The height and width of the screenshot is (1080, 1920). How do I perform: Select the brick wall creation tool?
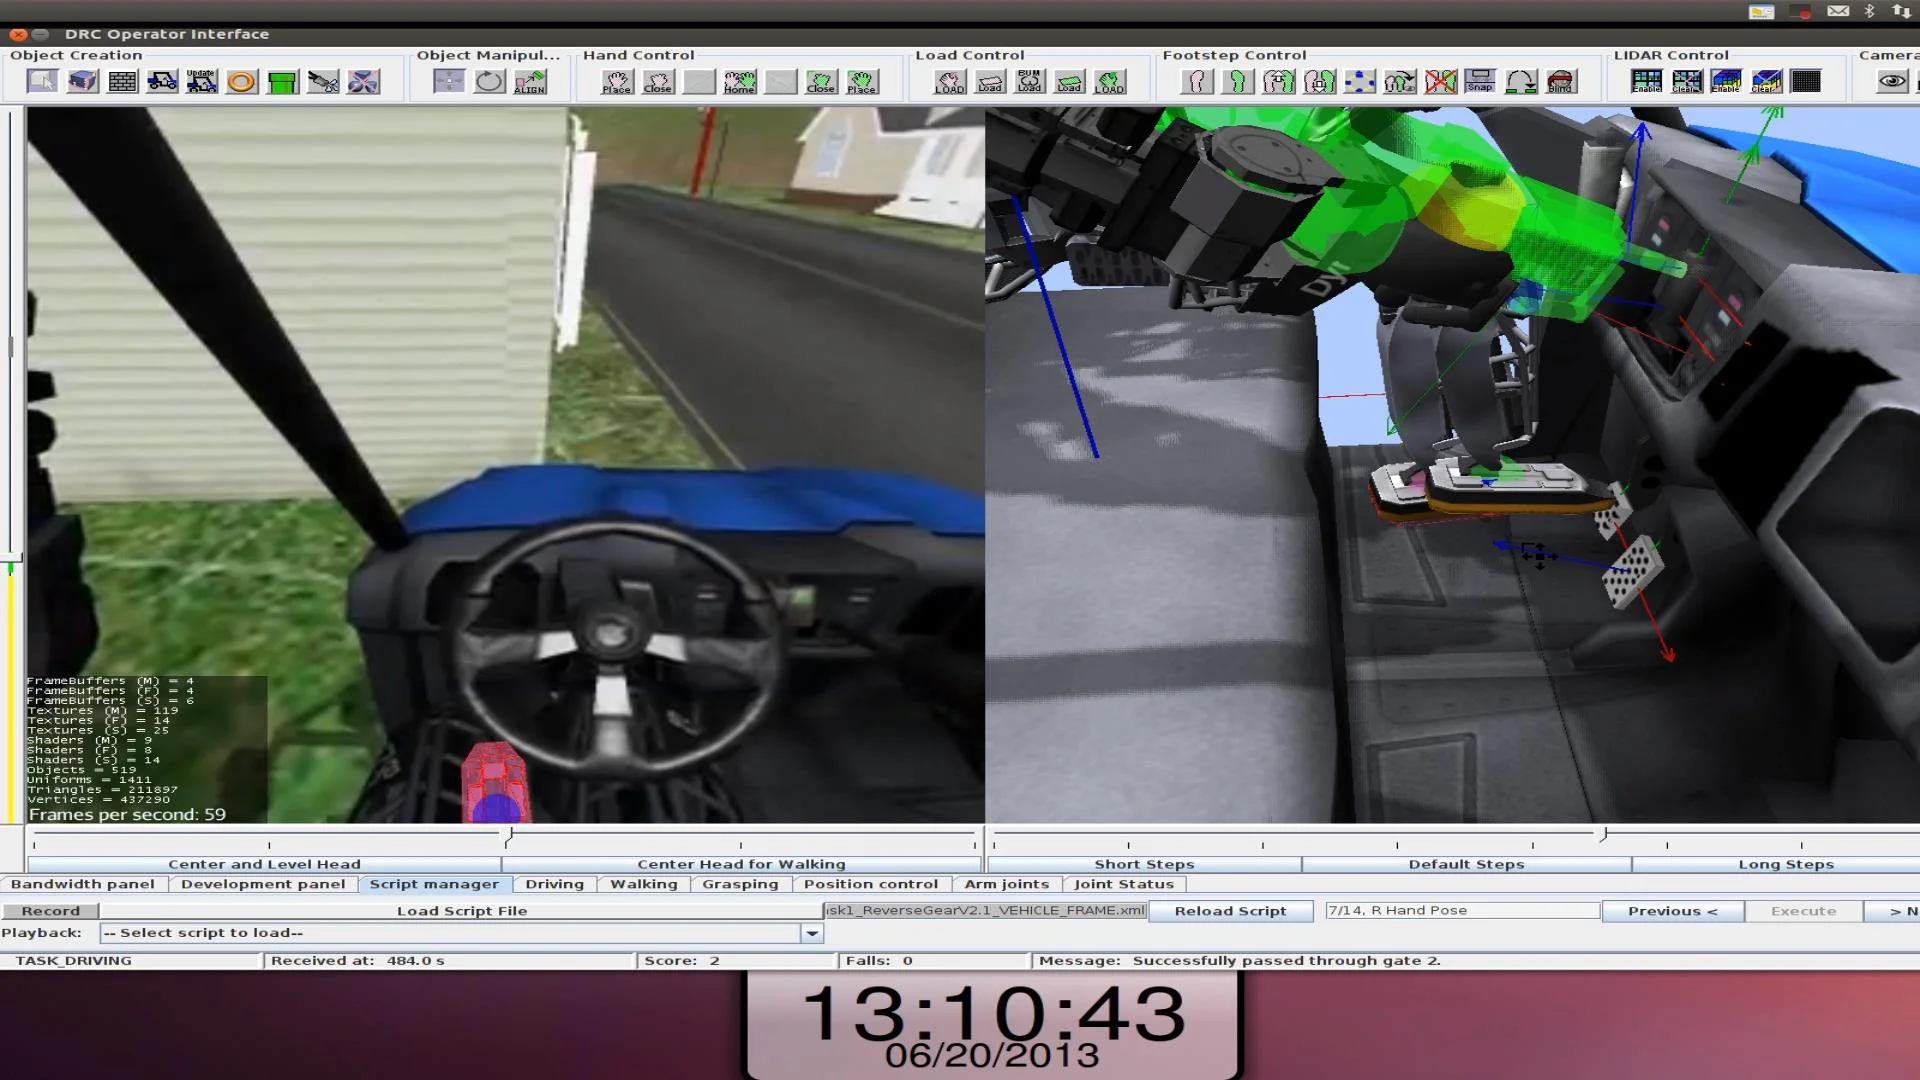(x=121, y=81)
